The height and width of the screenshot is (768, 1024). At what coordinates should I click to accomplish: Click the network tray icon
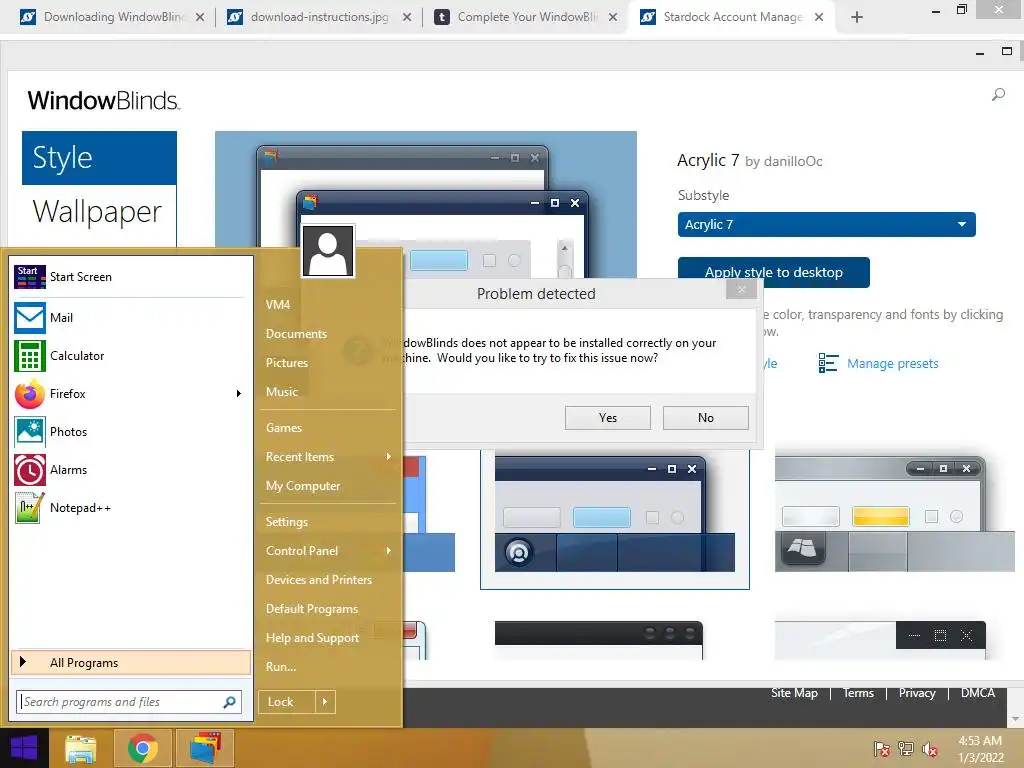pos(906,748)
